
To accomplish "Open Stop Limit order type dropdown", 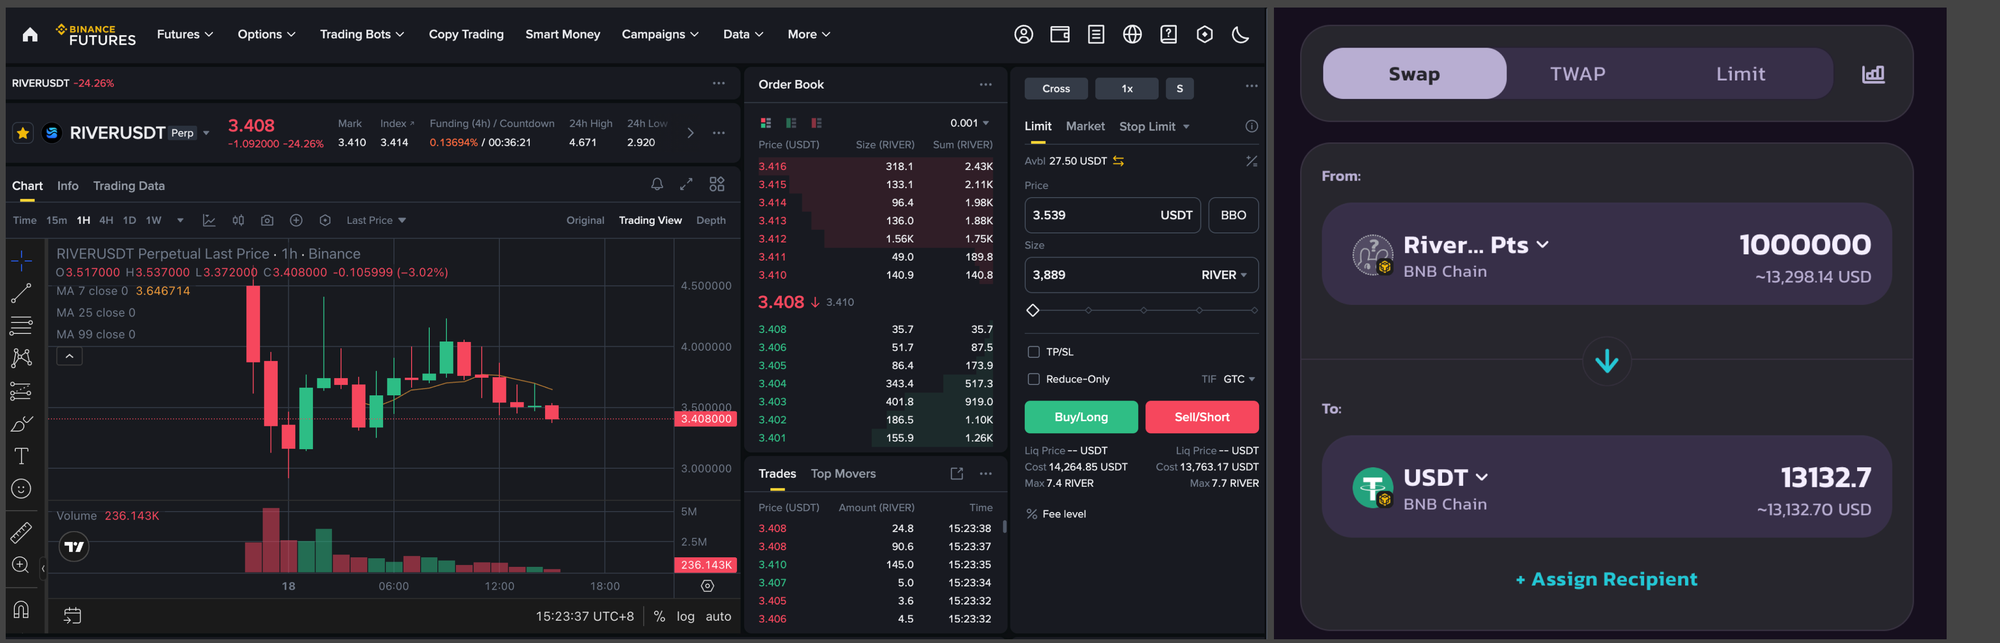I will pos(1154,126).
